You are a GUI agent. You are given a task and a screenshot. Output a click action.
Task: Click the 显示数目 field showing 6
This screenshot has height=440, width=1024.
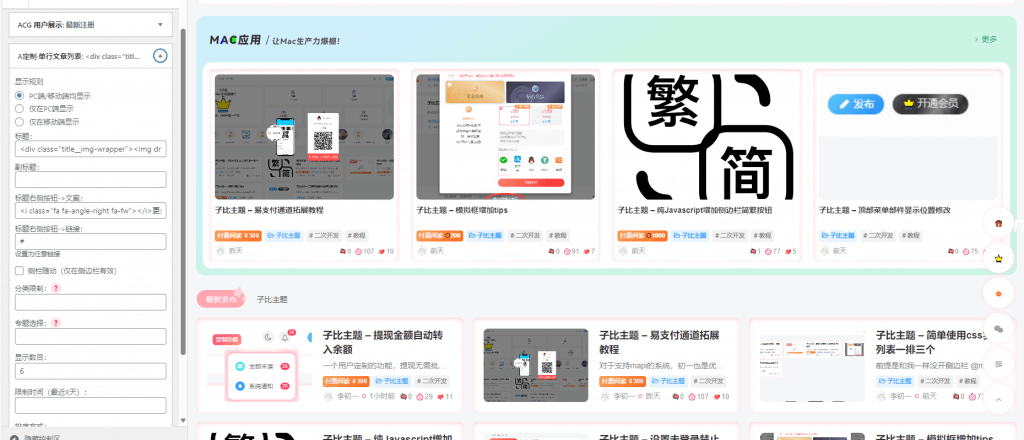point(91,371)
